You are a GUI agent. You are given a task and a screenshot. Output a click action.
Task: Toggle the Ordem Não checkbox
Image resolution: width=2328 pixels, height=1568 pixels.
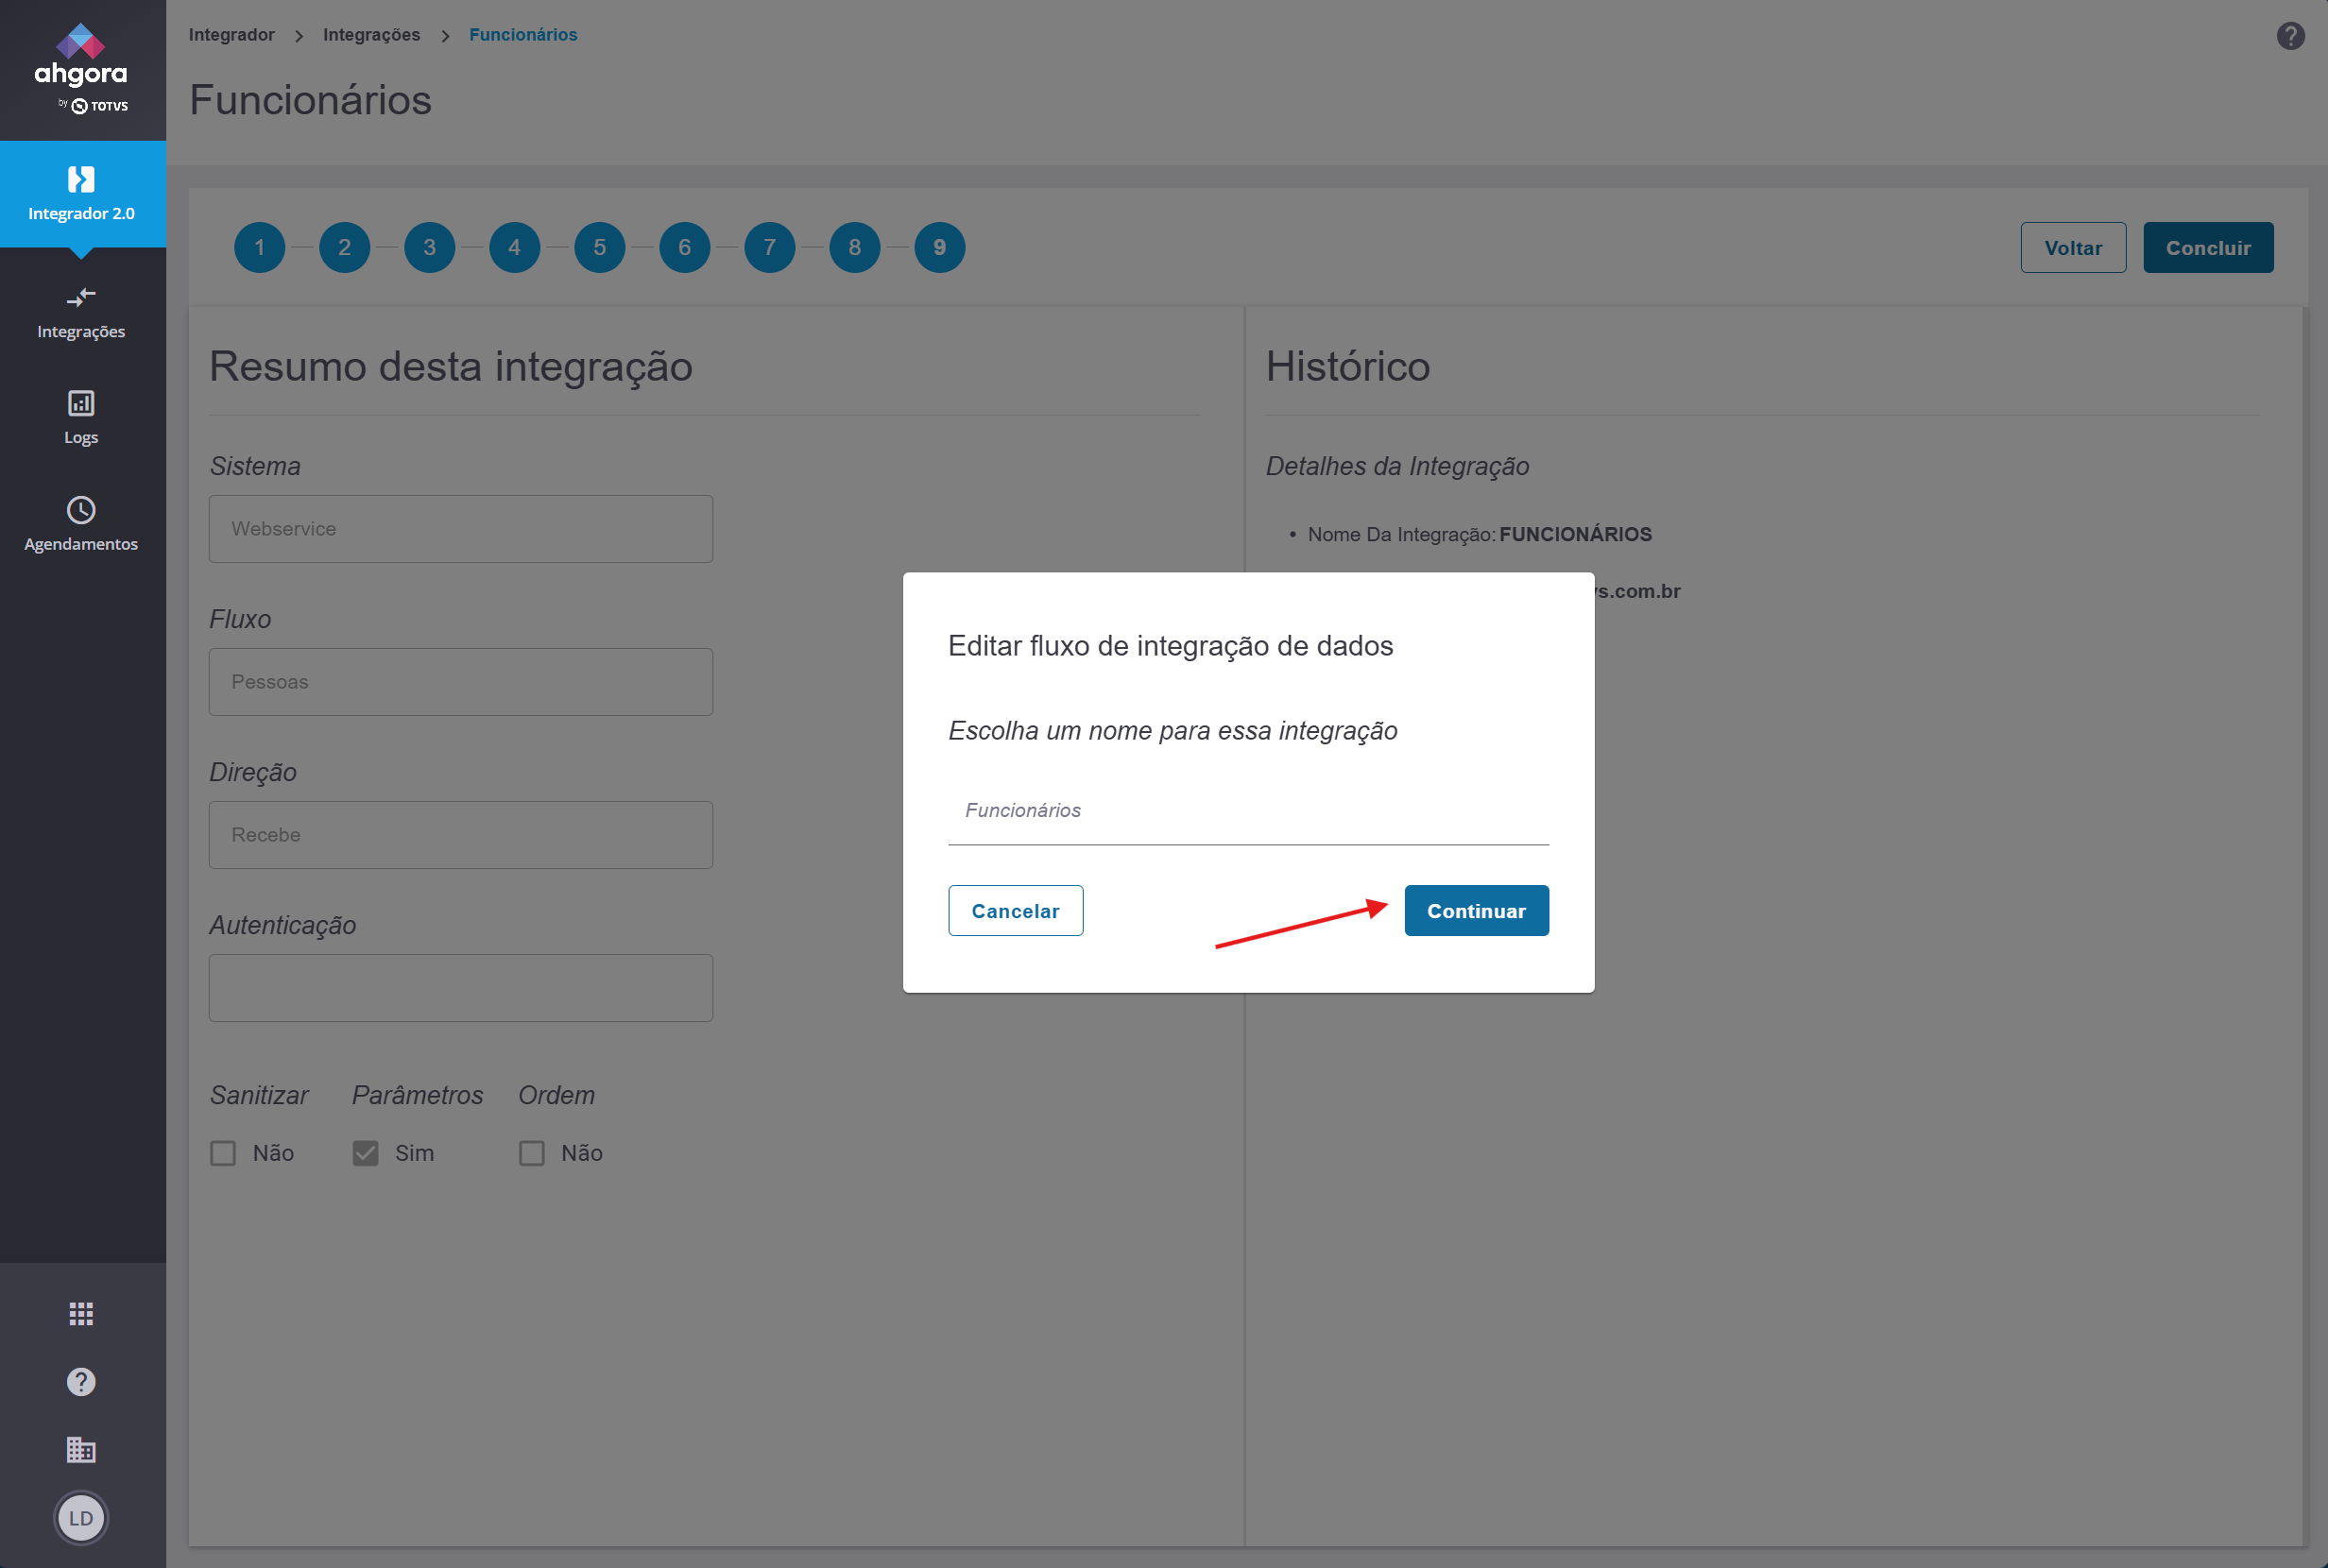[532, 1153]
